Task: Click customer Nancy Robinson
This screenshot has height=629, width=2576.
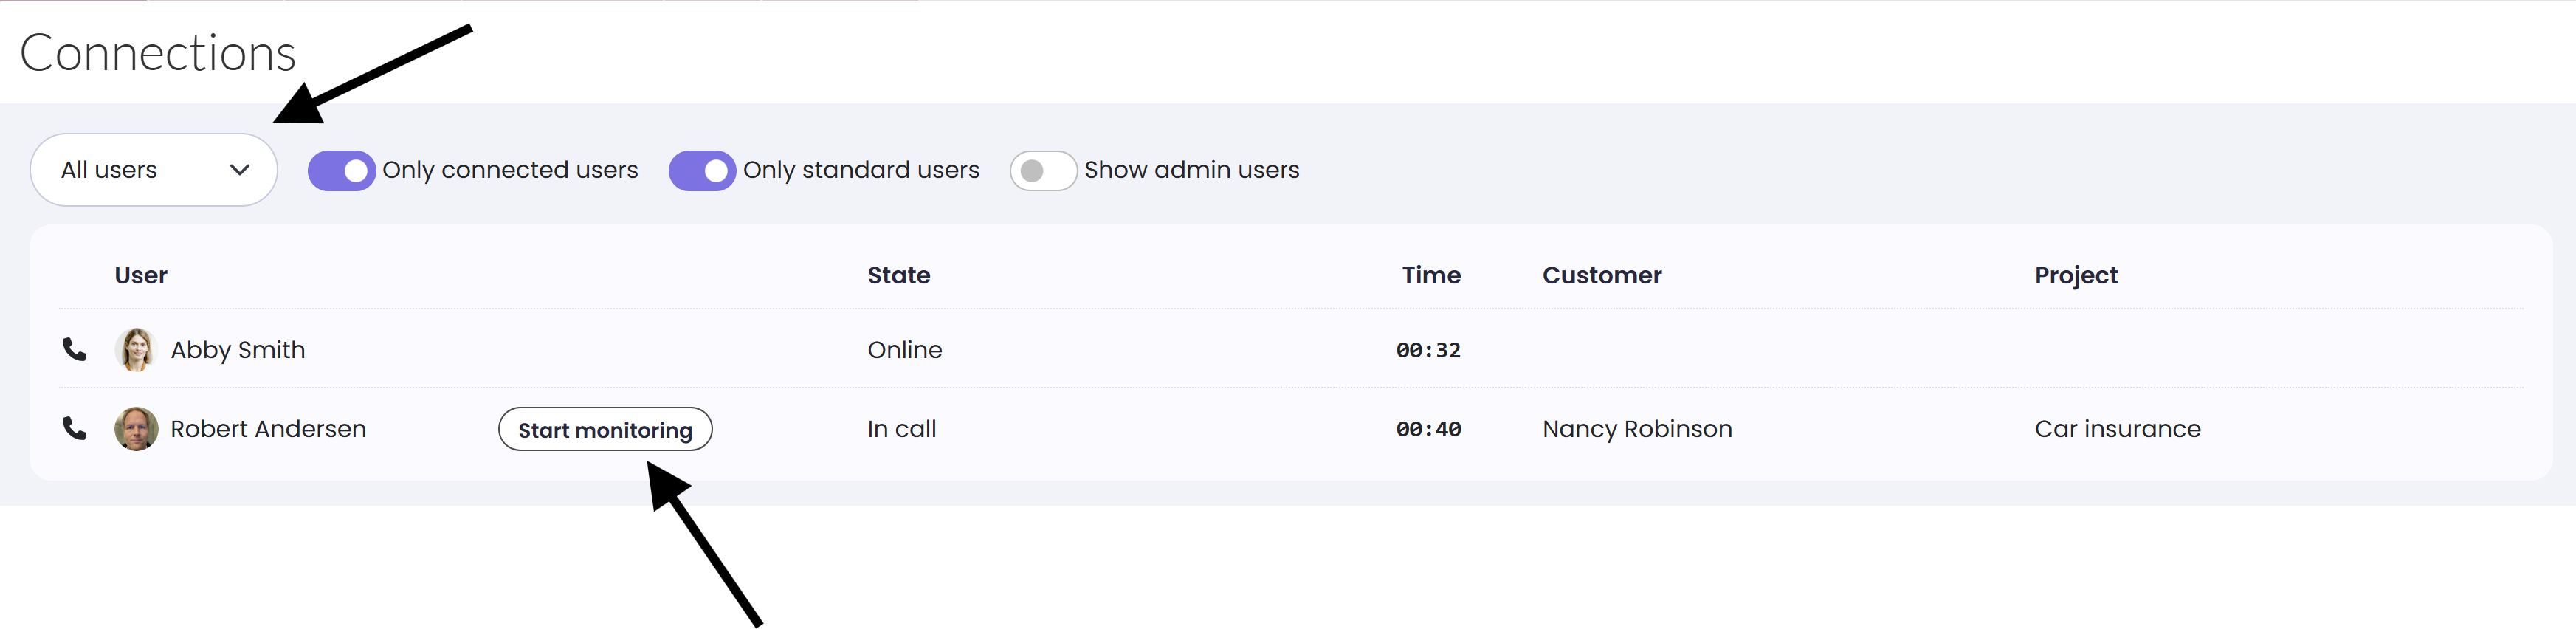Action: point(1636,429)
